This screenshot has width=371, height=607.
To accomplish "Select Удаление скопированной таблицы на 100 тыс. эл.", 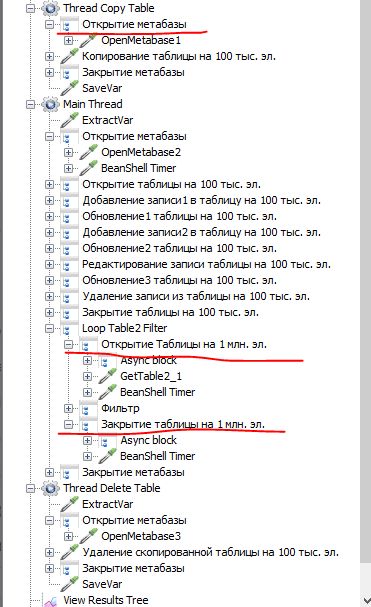I will coord(210,552).
